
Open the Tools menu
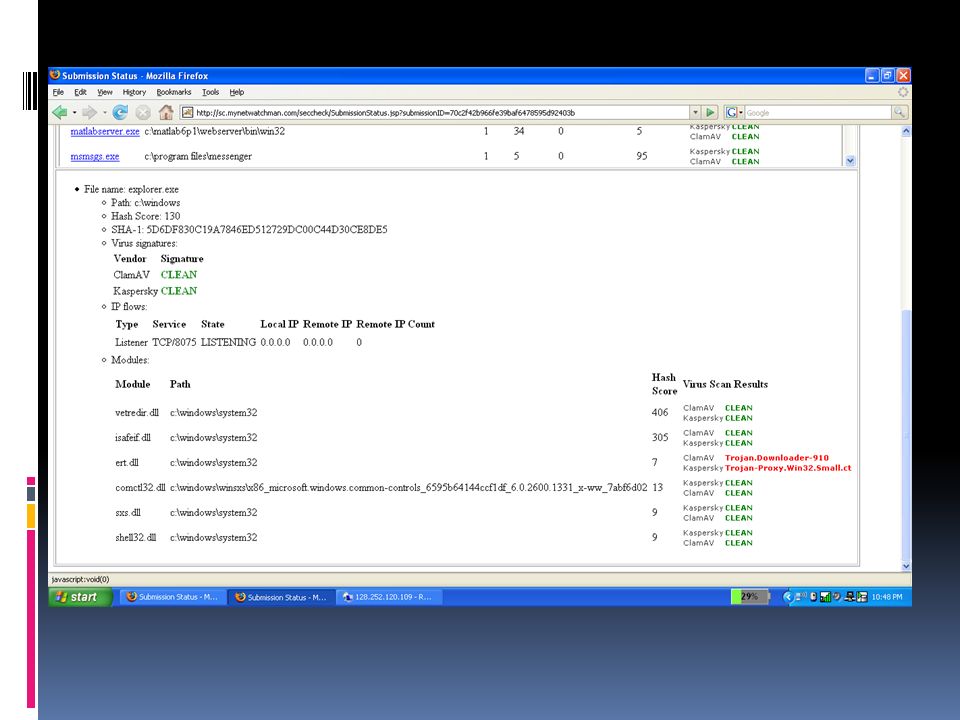pos(211,92)
